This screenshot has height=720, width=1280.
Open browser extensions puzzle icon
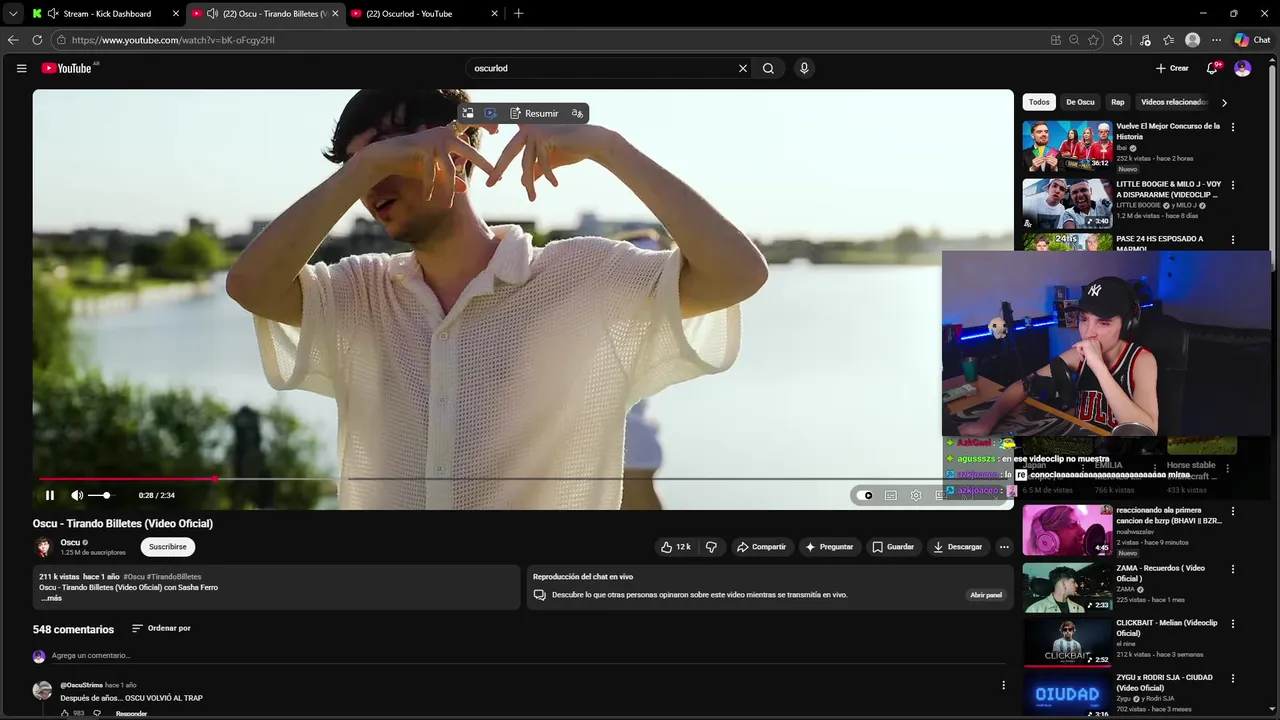(1118, 40)
